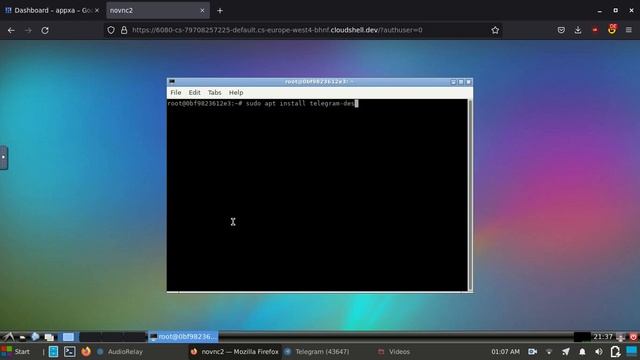Click the red logout icon in remote panel
Image resolution: width=640 pixels, height=360 pixels.
pyautogui.click(x=633, y=337)
